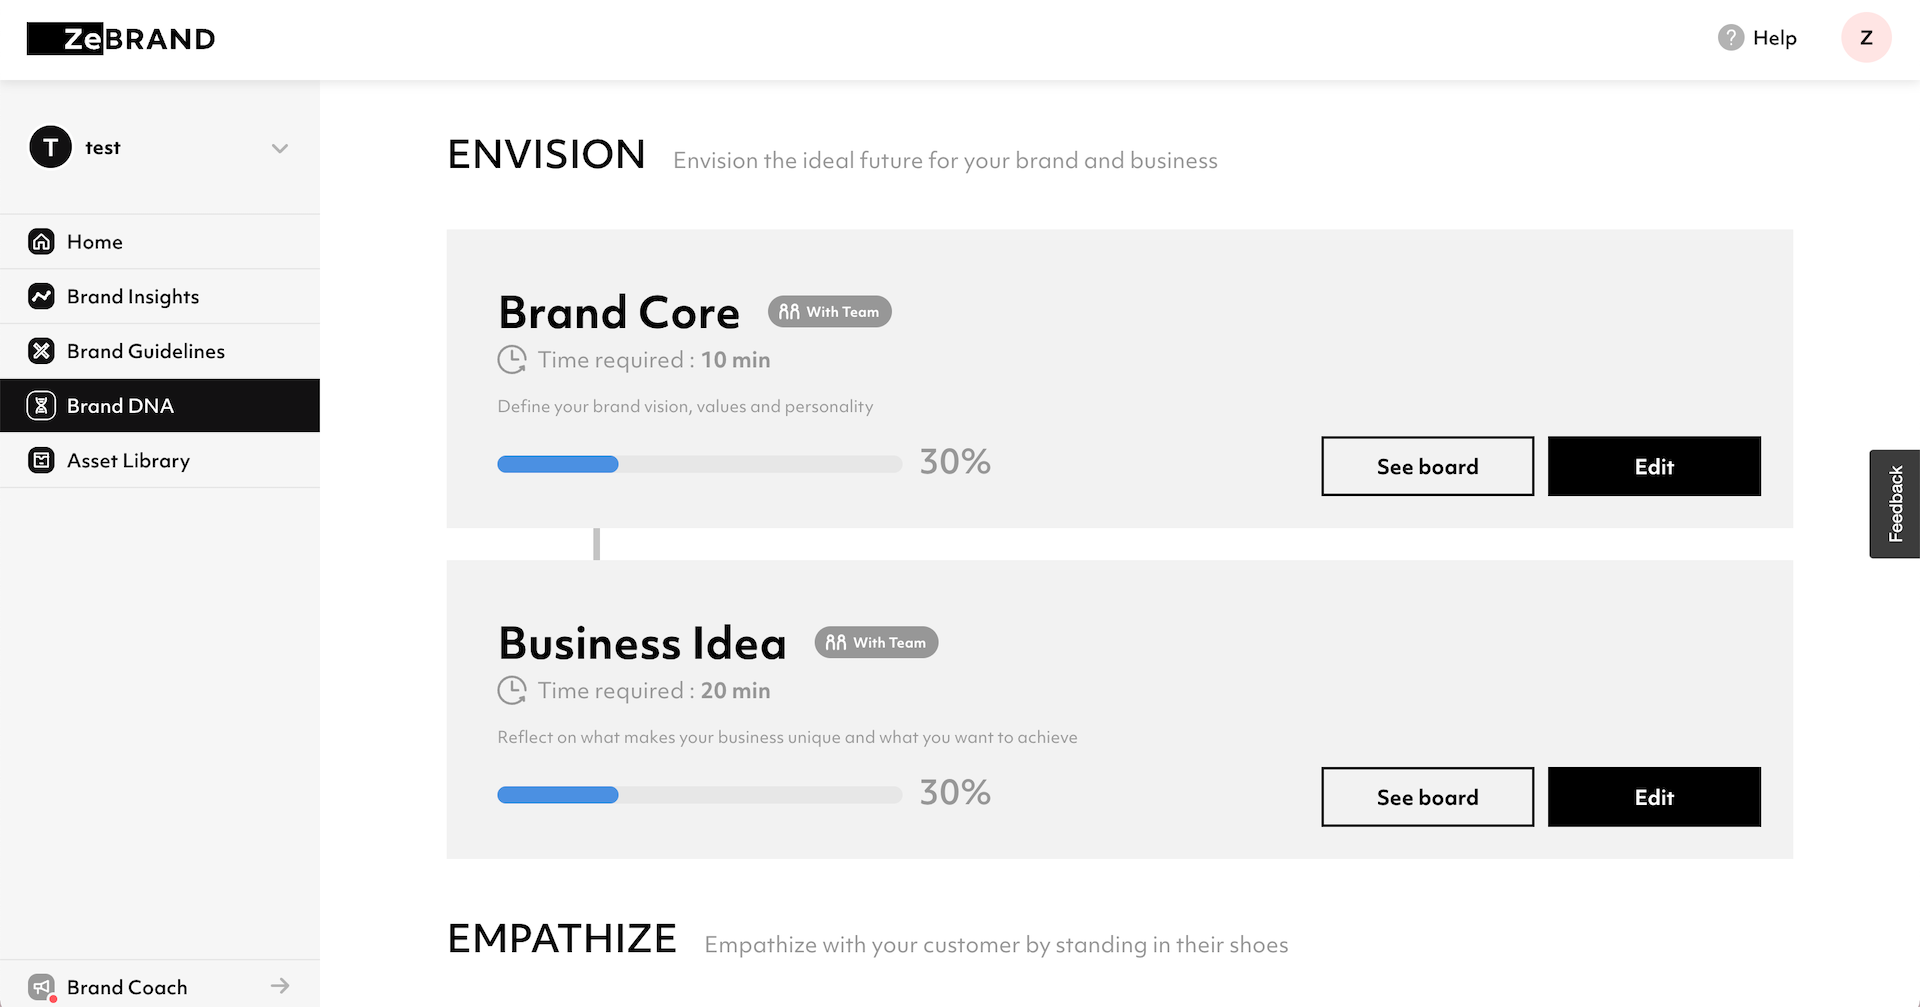Click the ZeBrand logo

click(121, 39)
